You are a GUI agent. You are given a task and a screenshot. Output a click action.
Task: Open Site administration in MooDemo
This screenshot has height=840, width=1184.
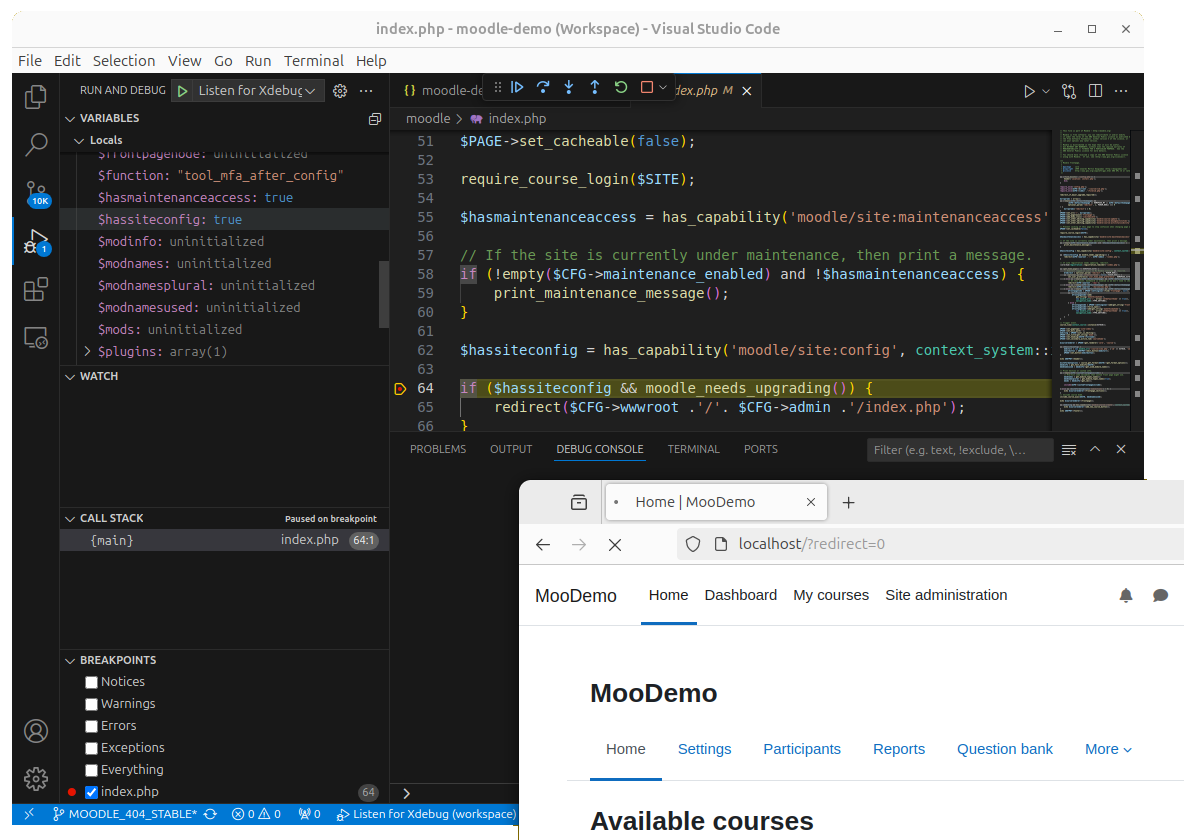coord(946,595)
